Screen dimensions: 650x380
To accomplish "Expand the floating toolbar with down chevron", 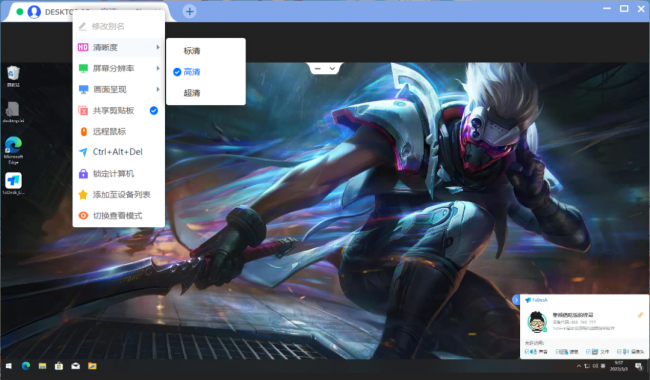I will 332,68.
